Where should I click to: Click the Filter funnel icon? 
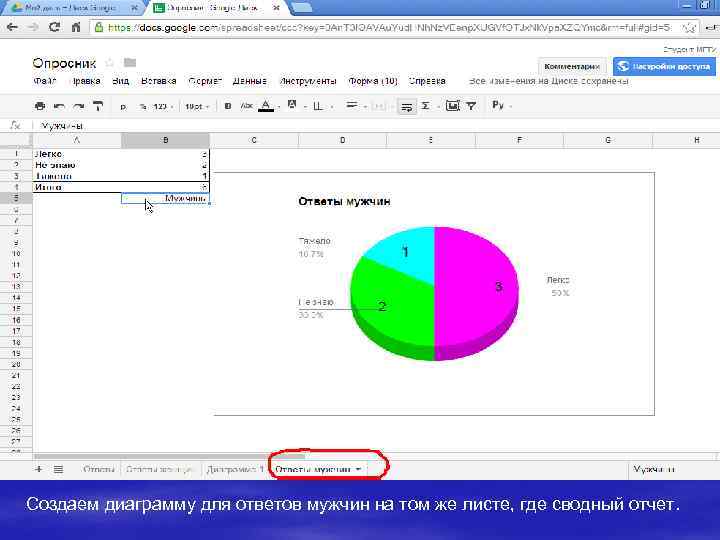click(471, 106)
